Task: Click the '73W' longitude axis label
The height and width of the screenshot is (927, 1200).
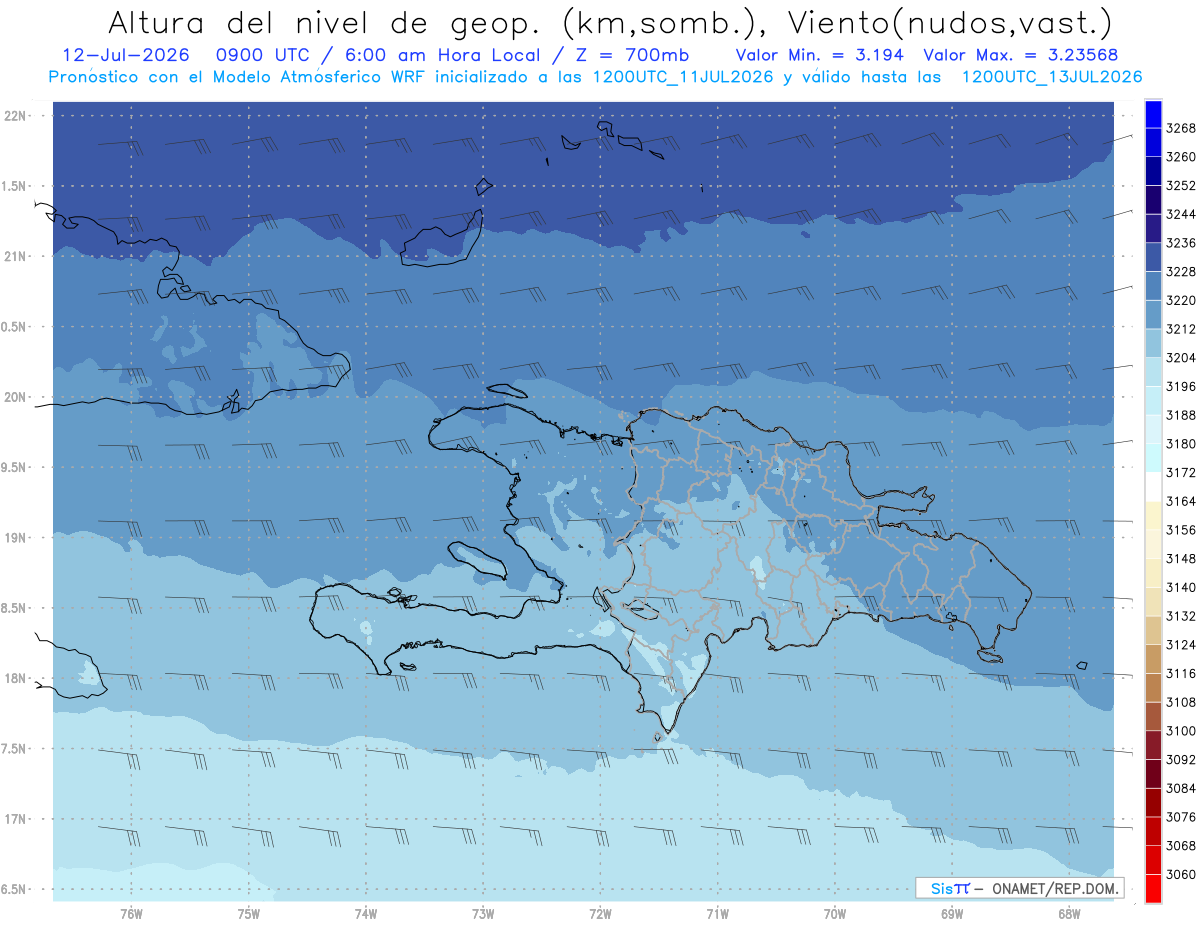Action: tap(483, 914)
